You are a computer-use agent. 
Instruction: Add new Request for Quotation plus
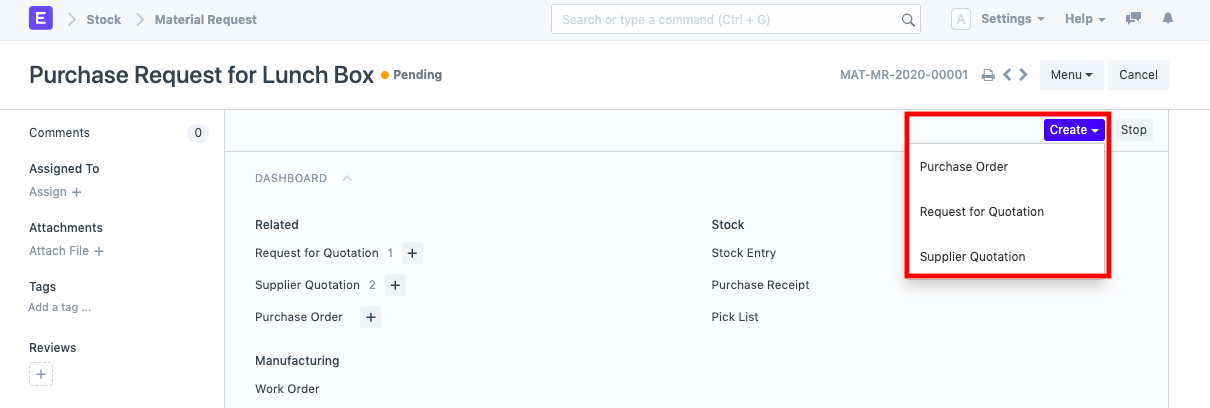(413, 253)
